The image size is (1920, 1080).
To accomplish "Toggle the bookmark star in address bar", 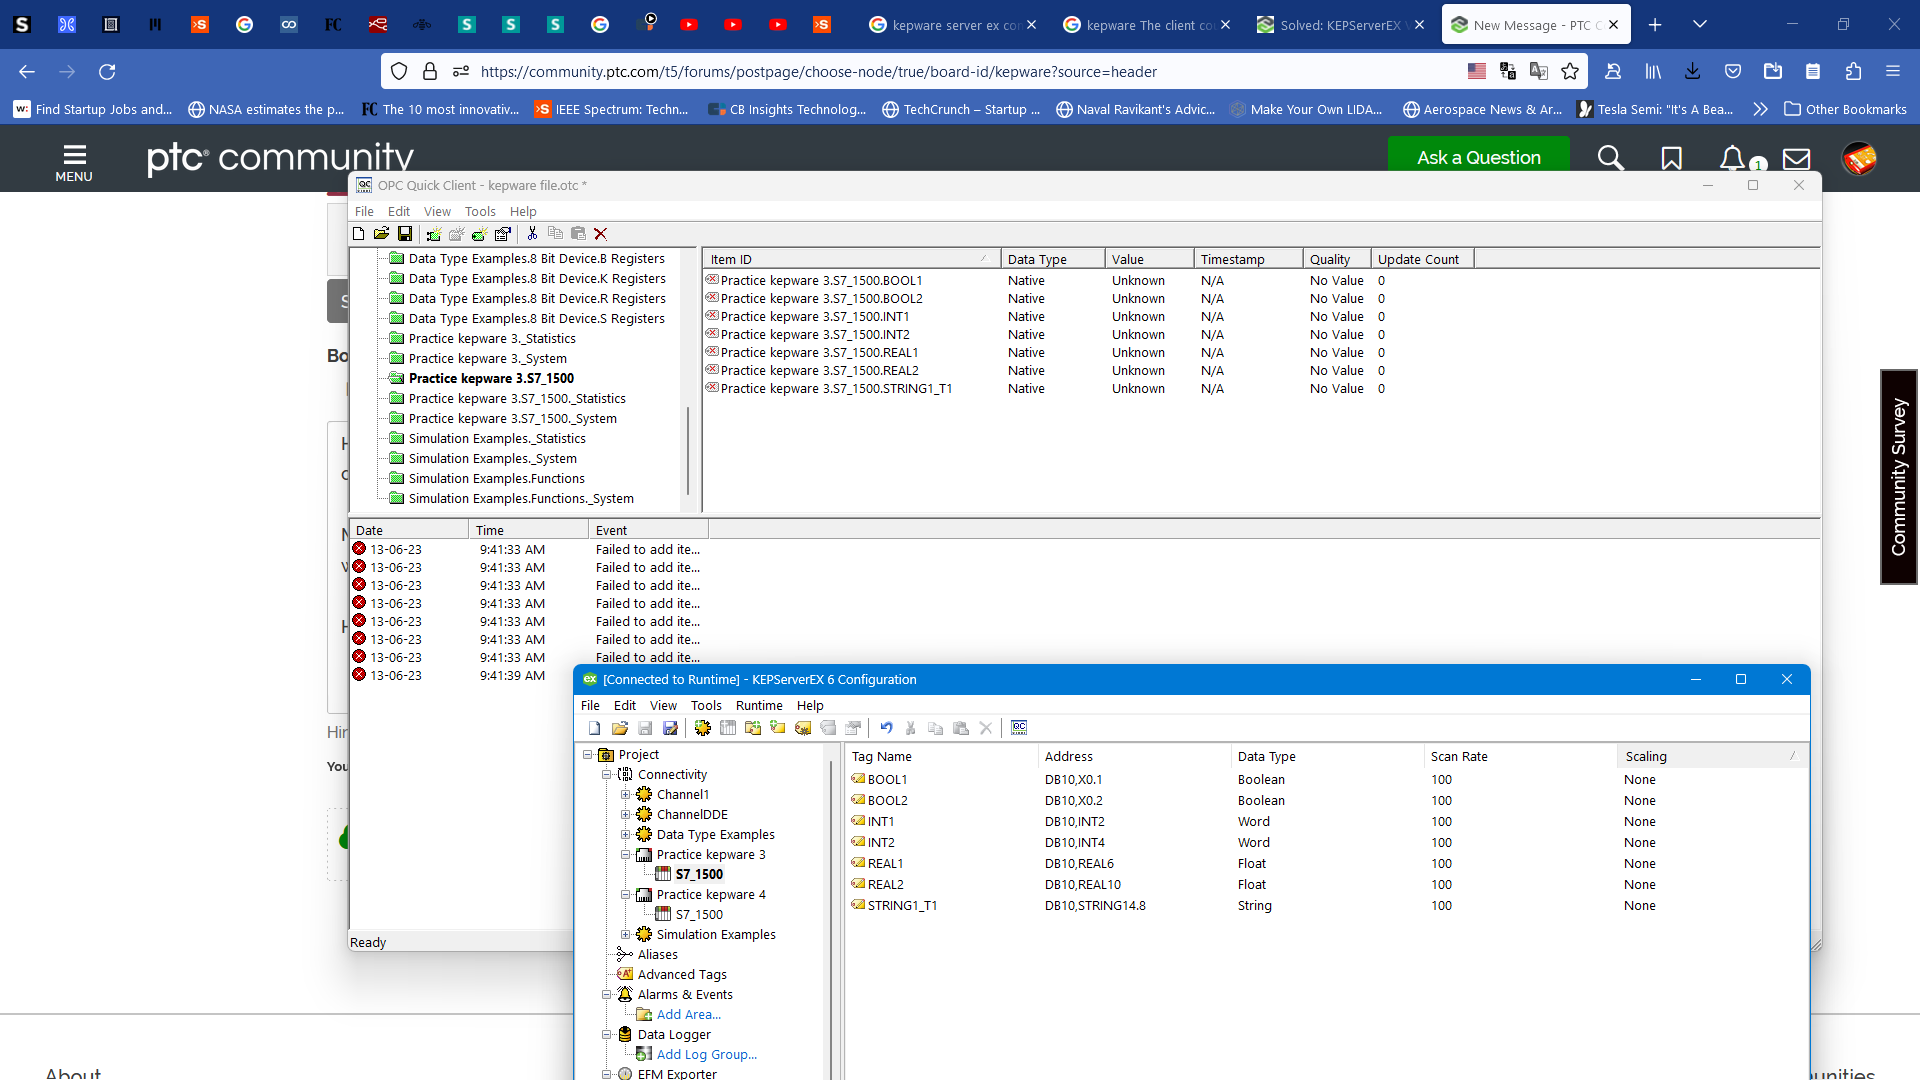I will coord(1571,71).
